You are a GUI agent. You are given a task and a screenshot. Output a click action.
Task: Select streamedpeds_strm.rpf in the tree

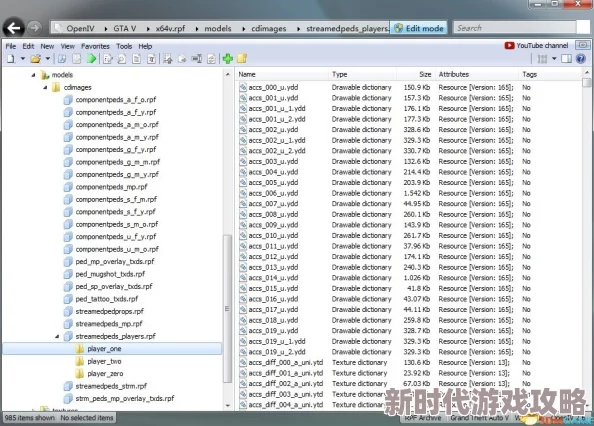(x=111, y=386)
